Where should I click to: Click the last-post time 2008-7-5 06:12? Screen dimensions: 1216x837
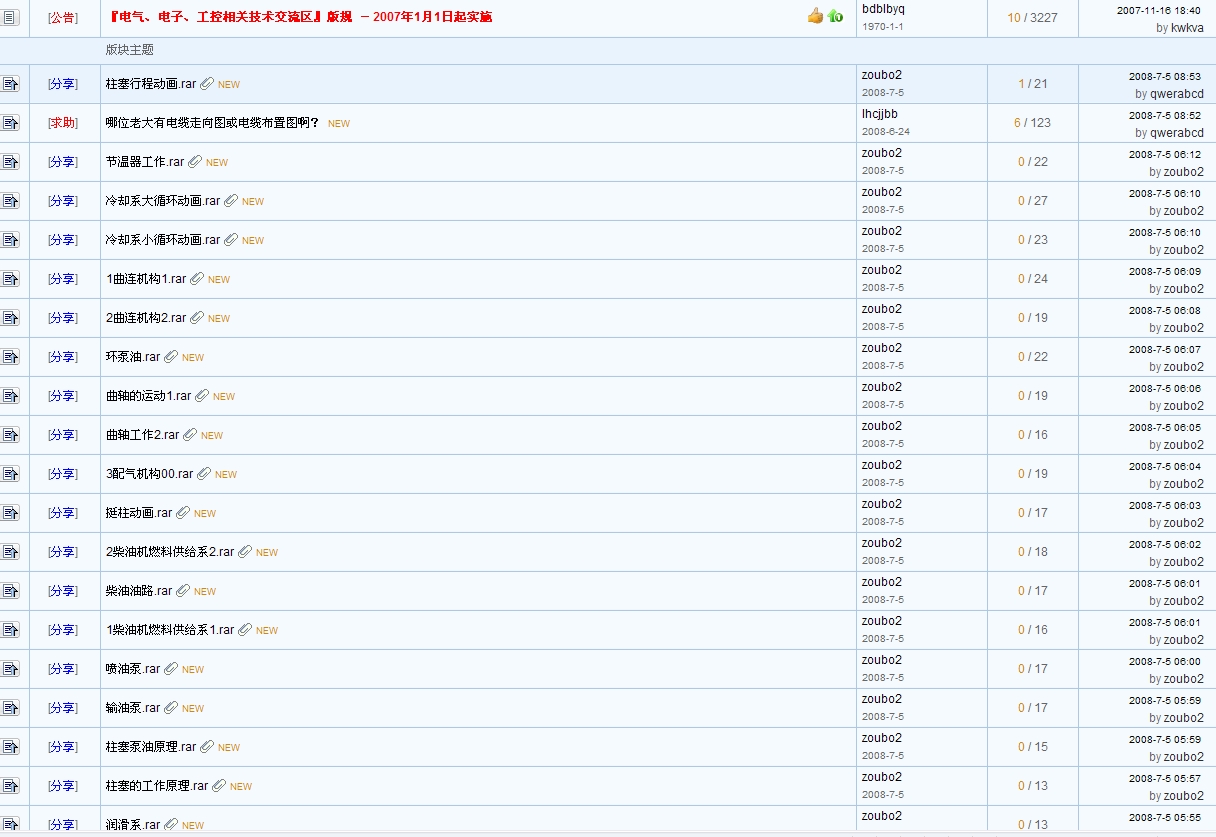coord(1165,154)
